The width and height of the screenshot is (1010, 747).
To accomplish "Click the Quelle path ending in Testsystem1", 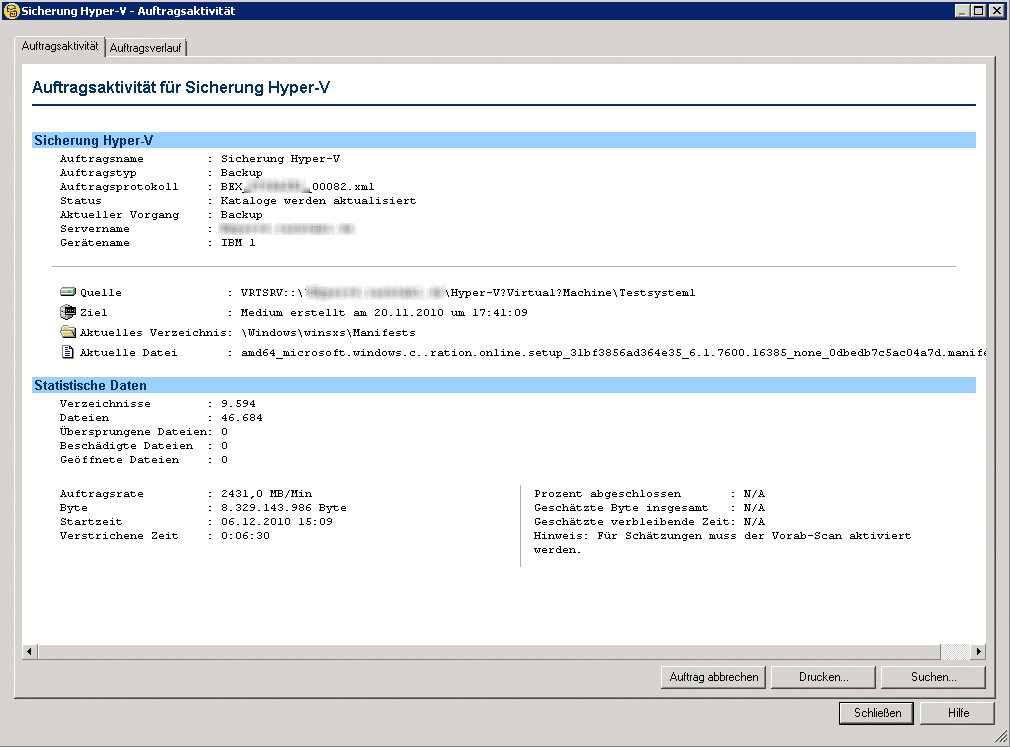I will tap(468, 292).
